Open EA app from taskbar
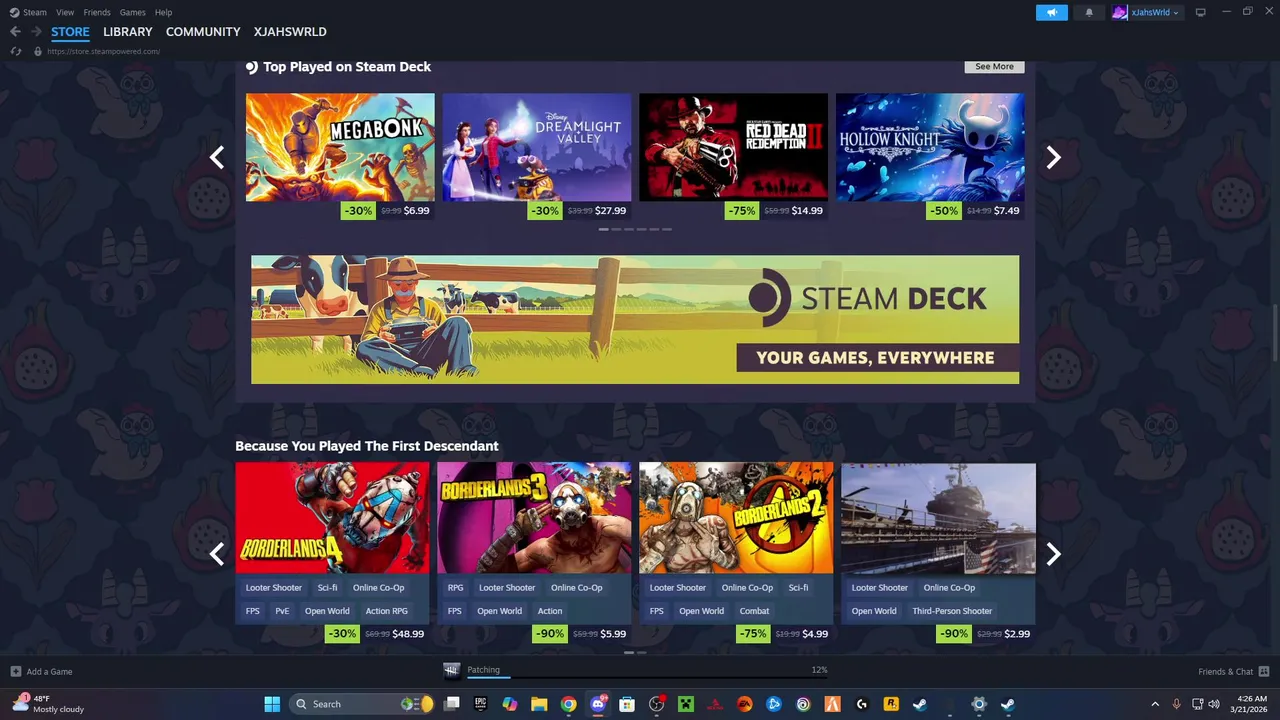The height and width of the screenshot is (720, 1280). [x=744, y=704]
